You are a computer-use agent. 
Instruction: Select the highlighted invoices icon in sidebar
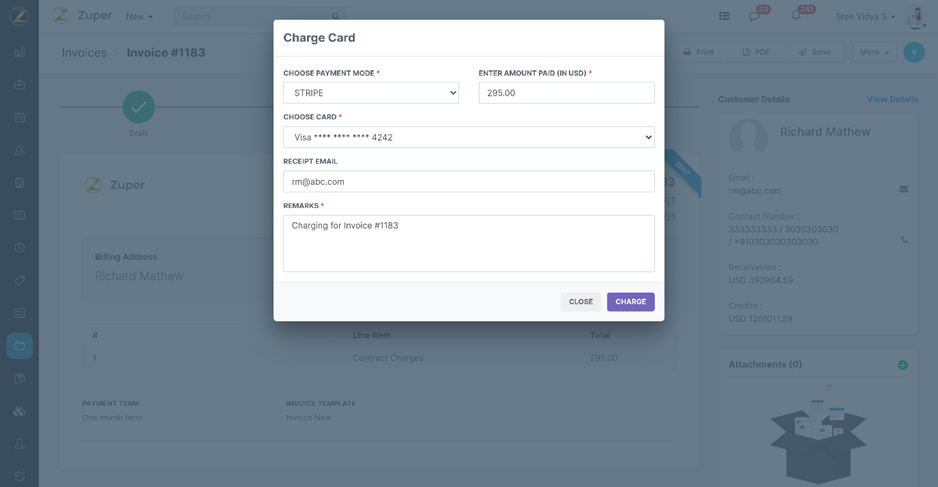tap(19, 346)
